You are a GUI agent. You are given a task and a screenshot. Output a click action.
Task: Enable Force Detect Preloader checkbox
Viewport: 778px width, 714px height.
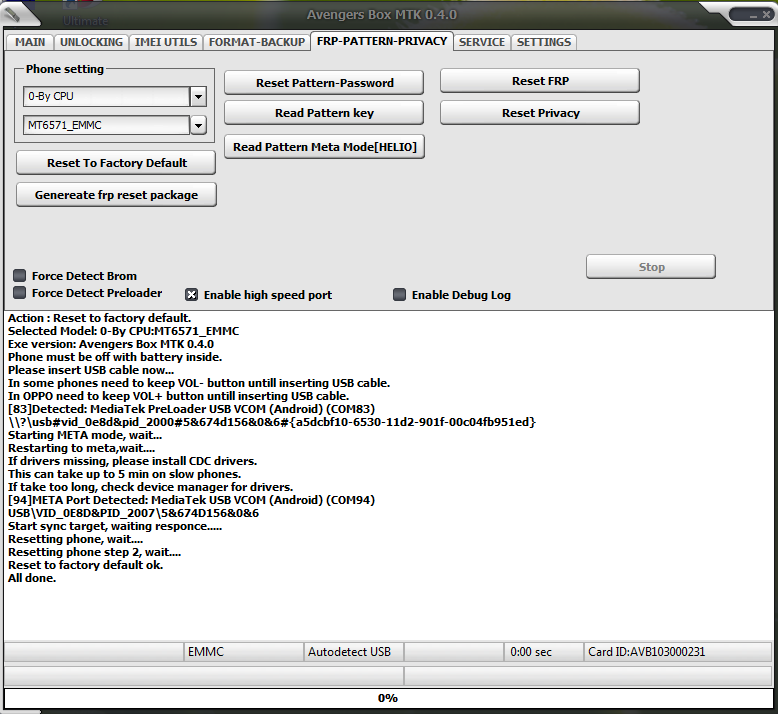20,293
